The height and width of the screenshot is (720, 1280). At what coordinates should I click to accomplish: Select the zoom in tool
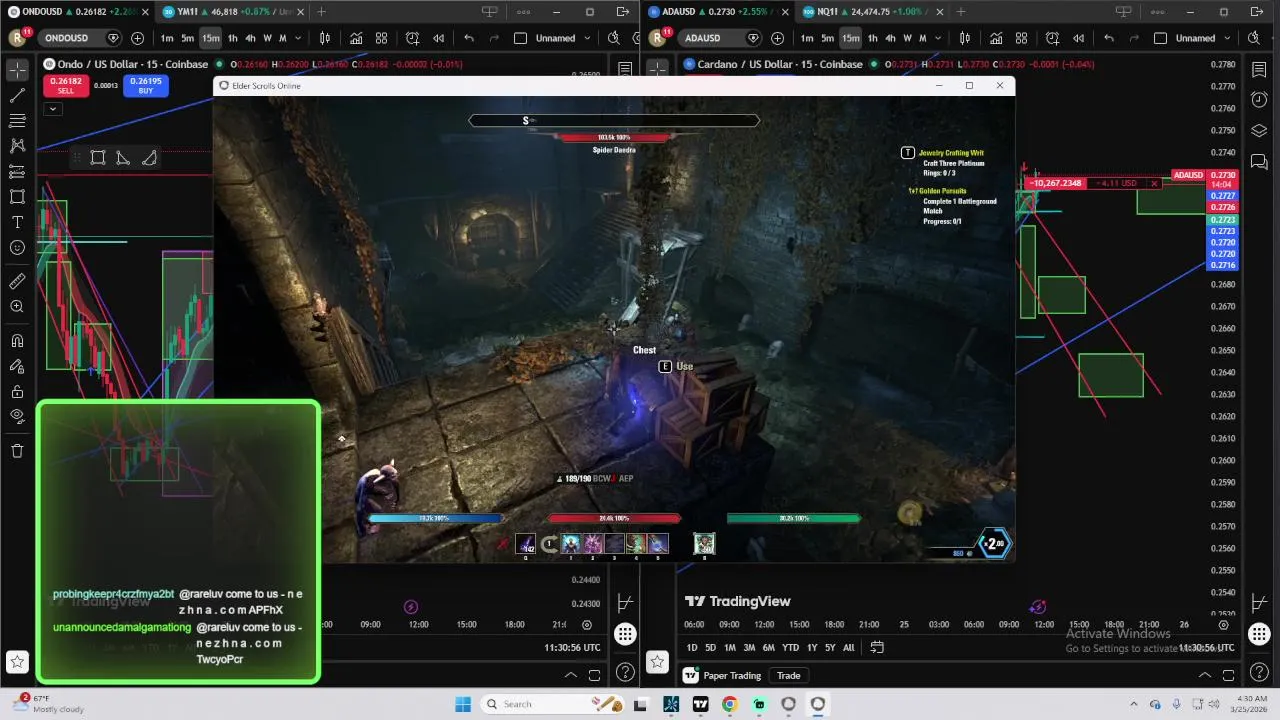point(17,307)
